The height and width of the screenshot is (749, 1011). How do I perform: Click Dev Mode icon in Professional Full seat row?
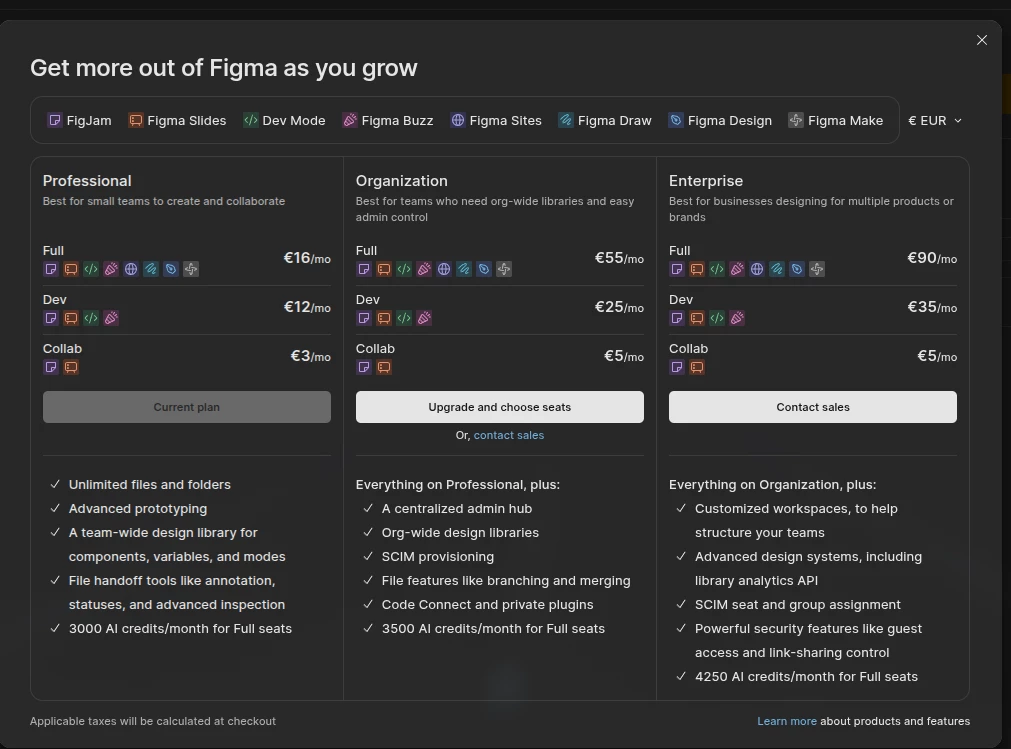tap(91, 269)
